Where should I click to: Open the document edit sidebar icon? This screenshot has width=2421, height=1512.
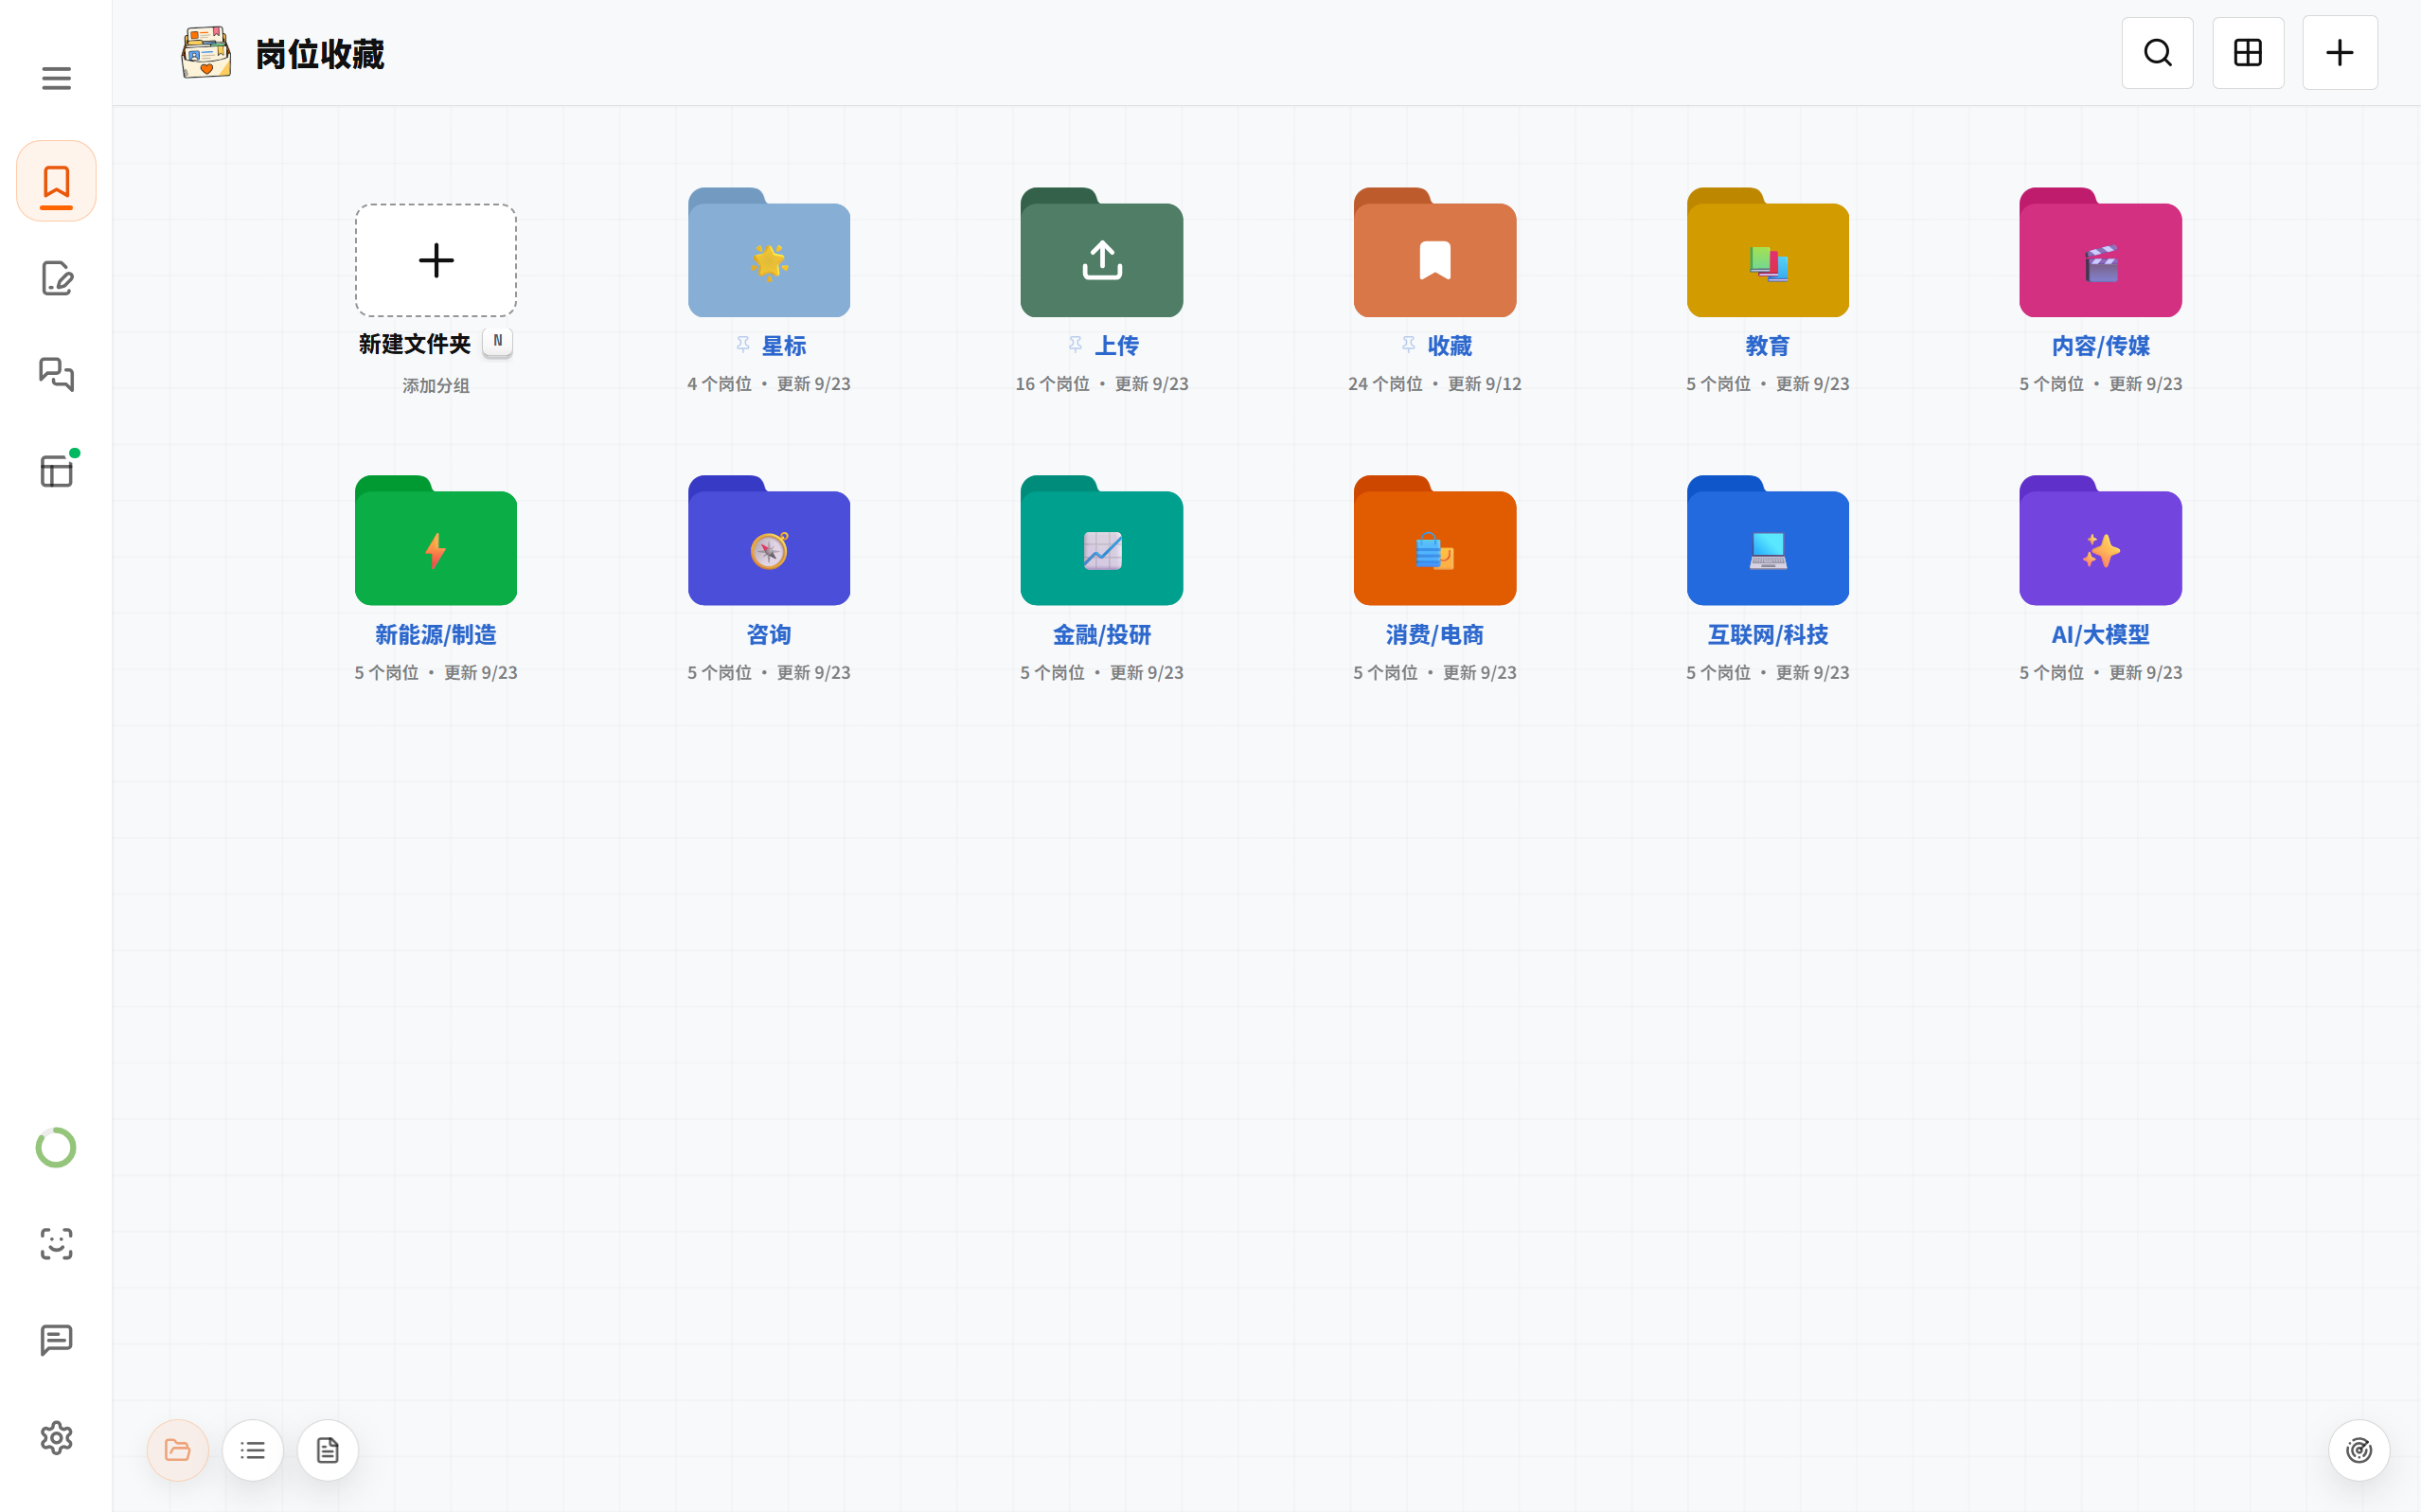click(x=56, y=278)
